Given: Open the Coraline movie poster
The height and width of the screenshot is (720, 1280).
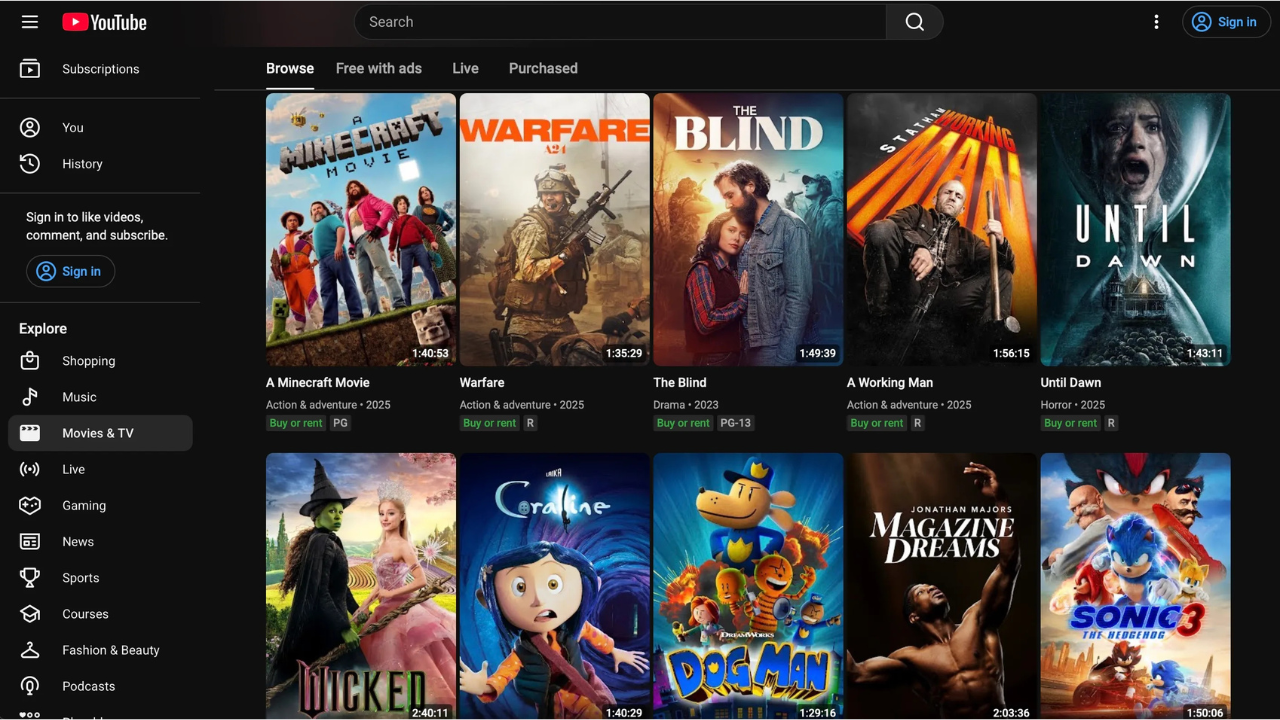Looking at the screenshot, I should pyautogui.click(x=555, y=586).
